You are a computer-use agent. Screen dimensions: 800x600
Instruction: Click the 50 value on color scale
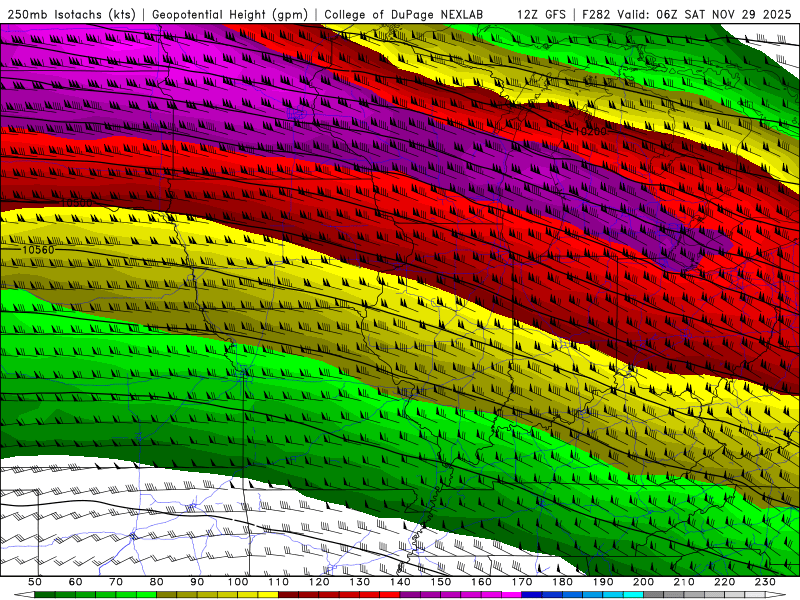pos(35,582)
